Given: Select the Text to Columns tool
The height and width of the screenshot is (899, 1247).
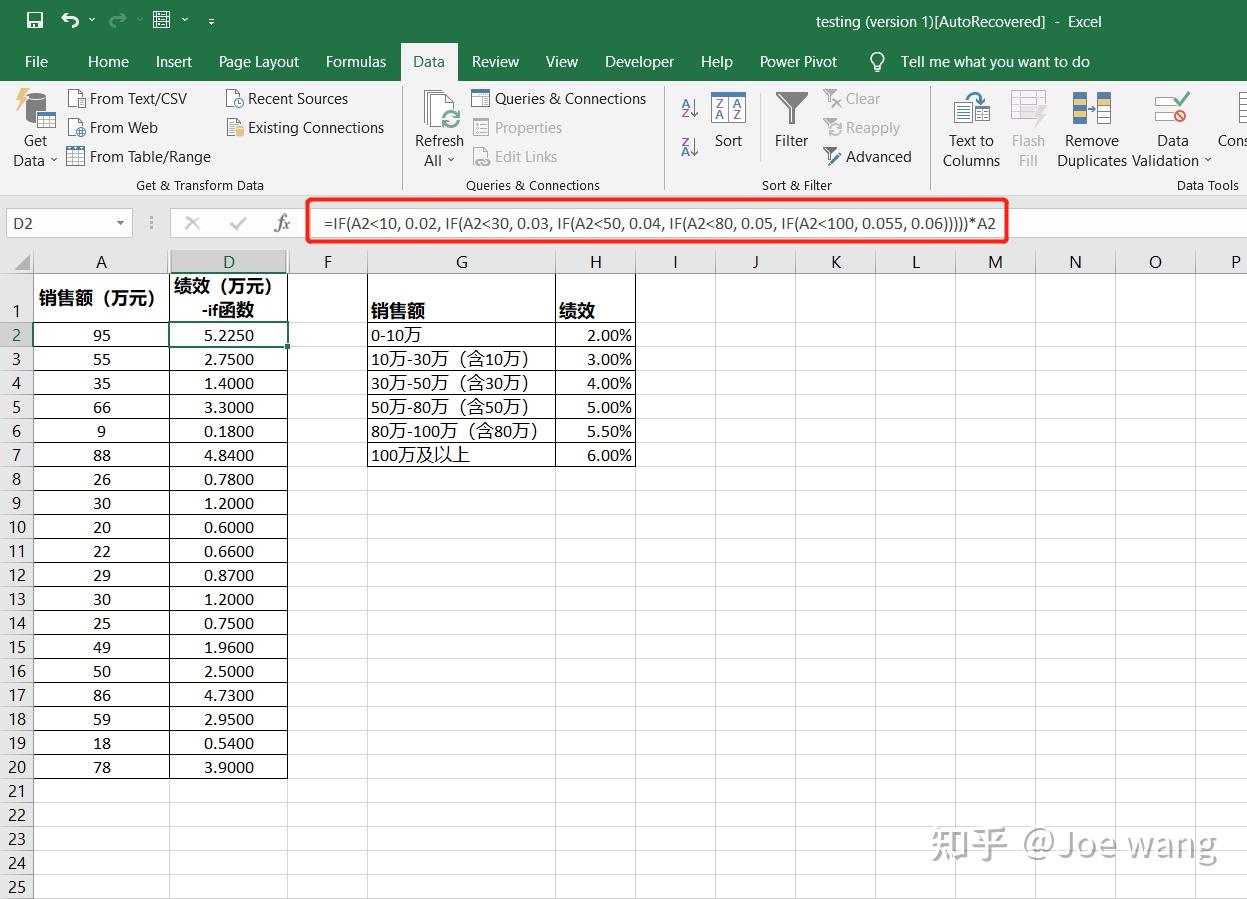Looking at the screenshot, I should [x=970, y=128].
